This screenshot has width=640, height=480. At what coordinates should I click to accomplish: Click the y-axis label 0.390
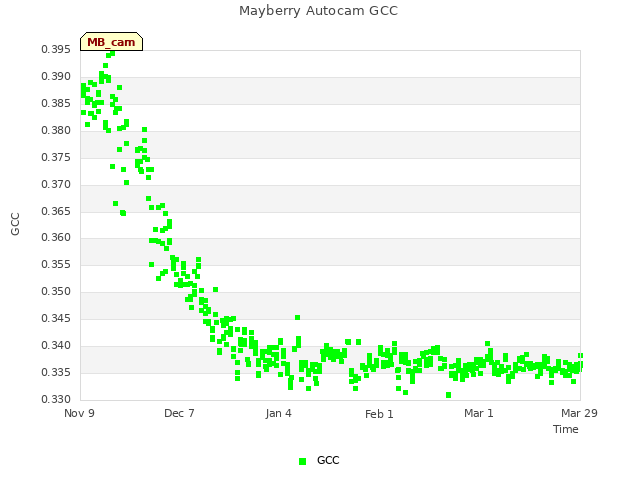pyautogui.click(x=56, y=76)
